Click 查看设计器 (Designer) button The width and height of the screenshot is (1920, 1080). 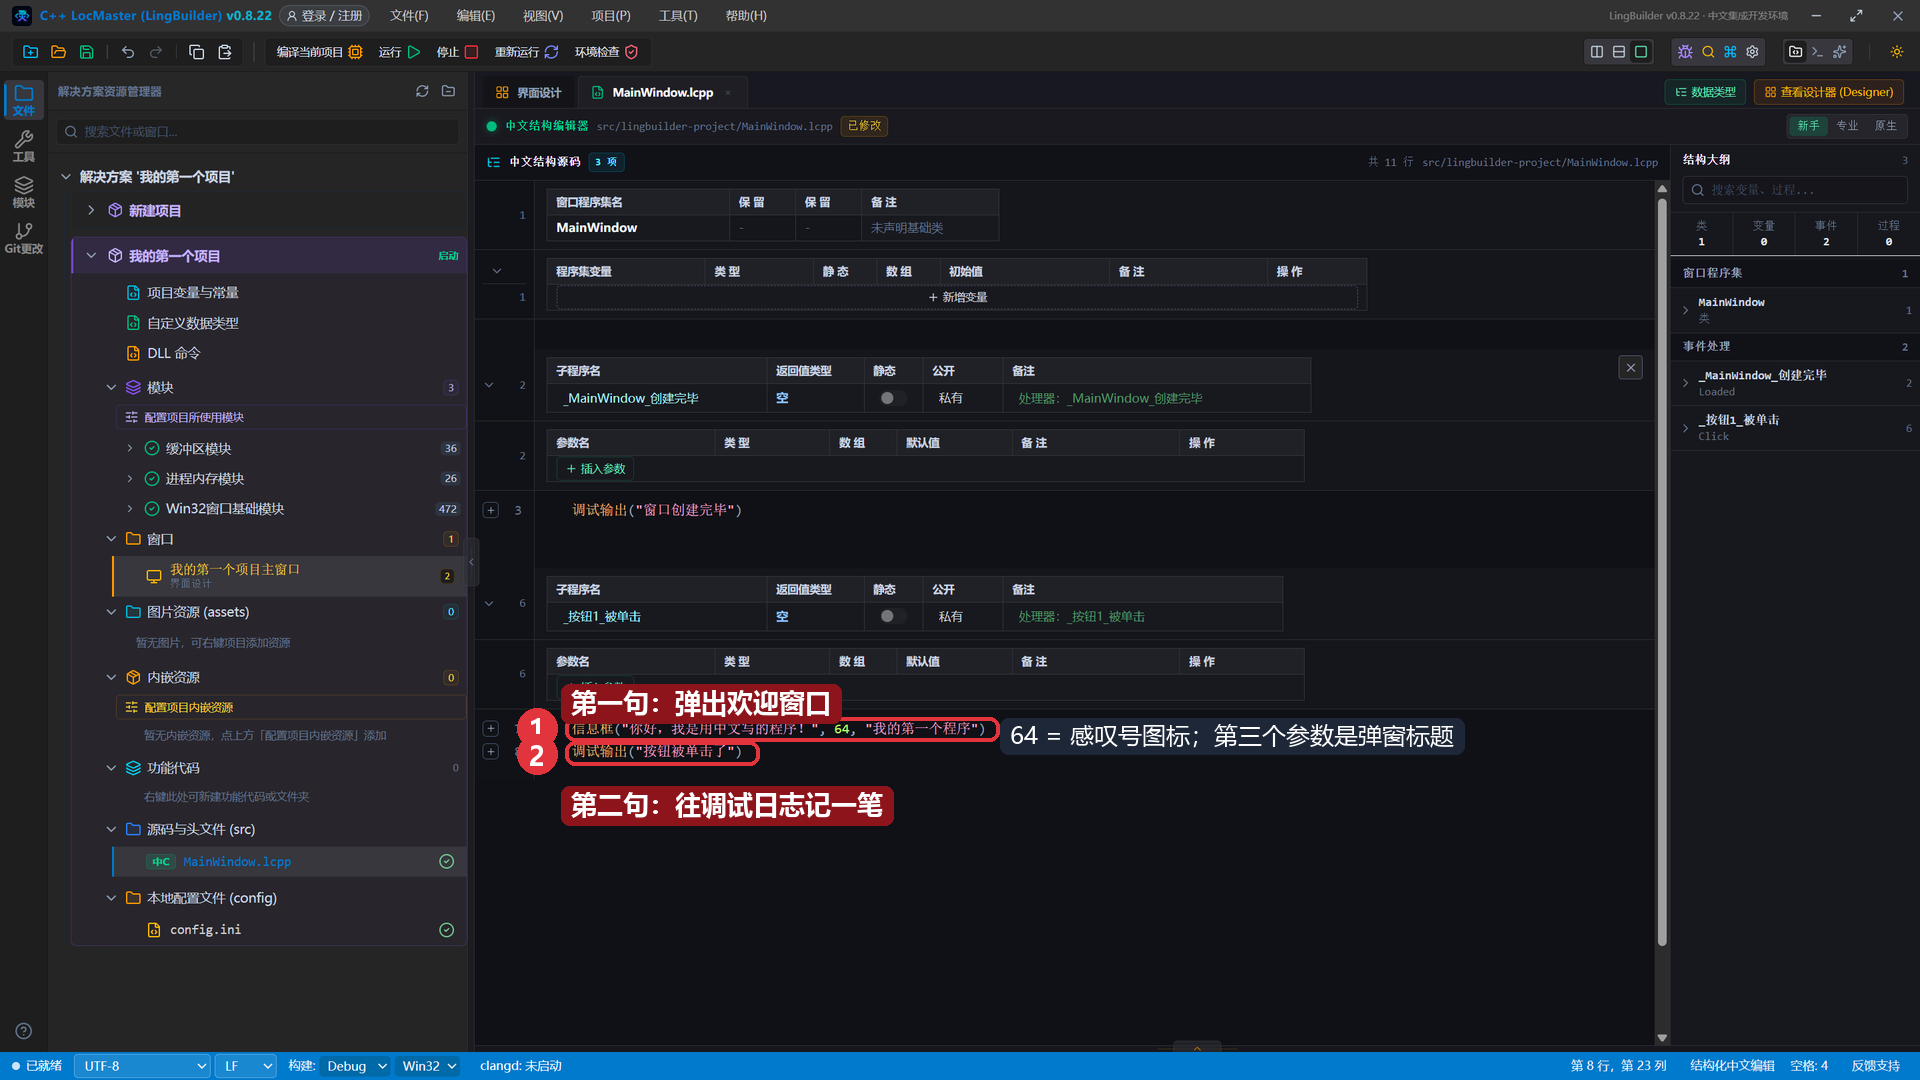click(1829, 92)
